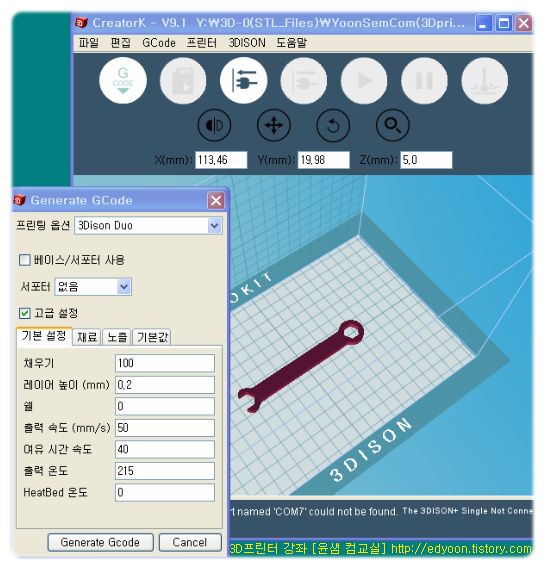
Task: Click the Cancel button
Action: (190, 543)
